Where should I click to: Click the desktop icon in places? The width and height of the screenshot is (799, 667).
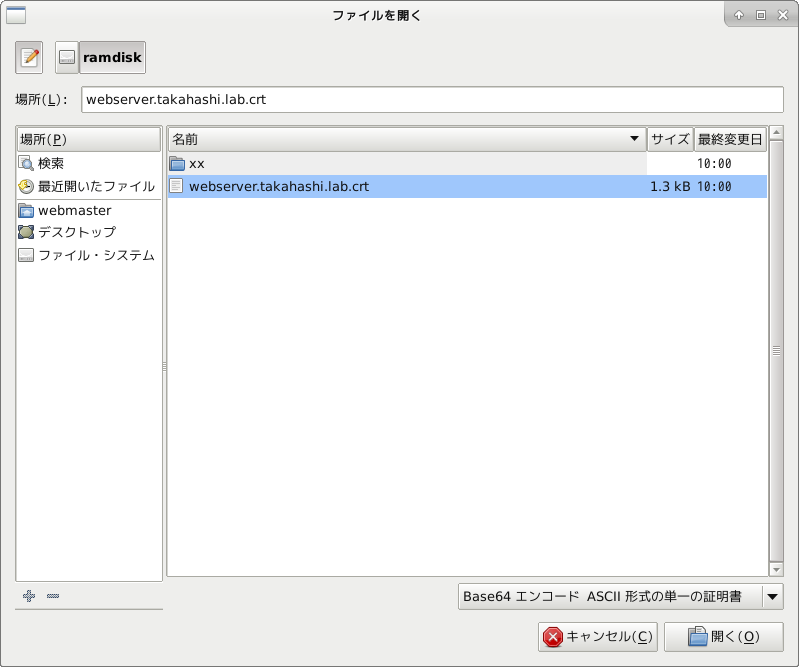coord(26,232)
